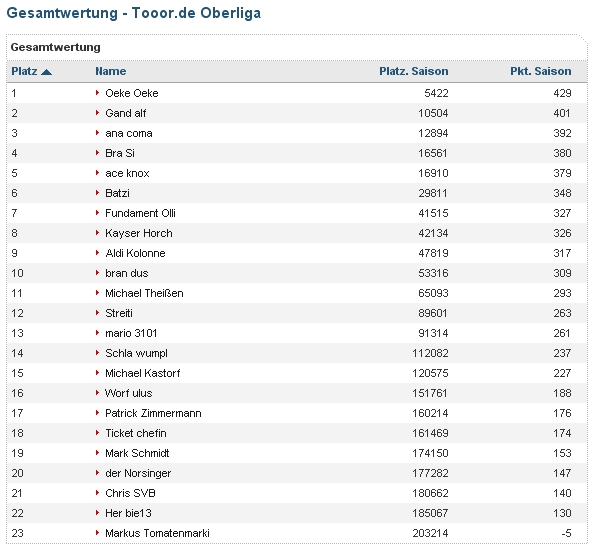Screen dimensions: 594x548
Task: Sort the table by Platz column
Action: click(x=24, y=71)
